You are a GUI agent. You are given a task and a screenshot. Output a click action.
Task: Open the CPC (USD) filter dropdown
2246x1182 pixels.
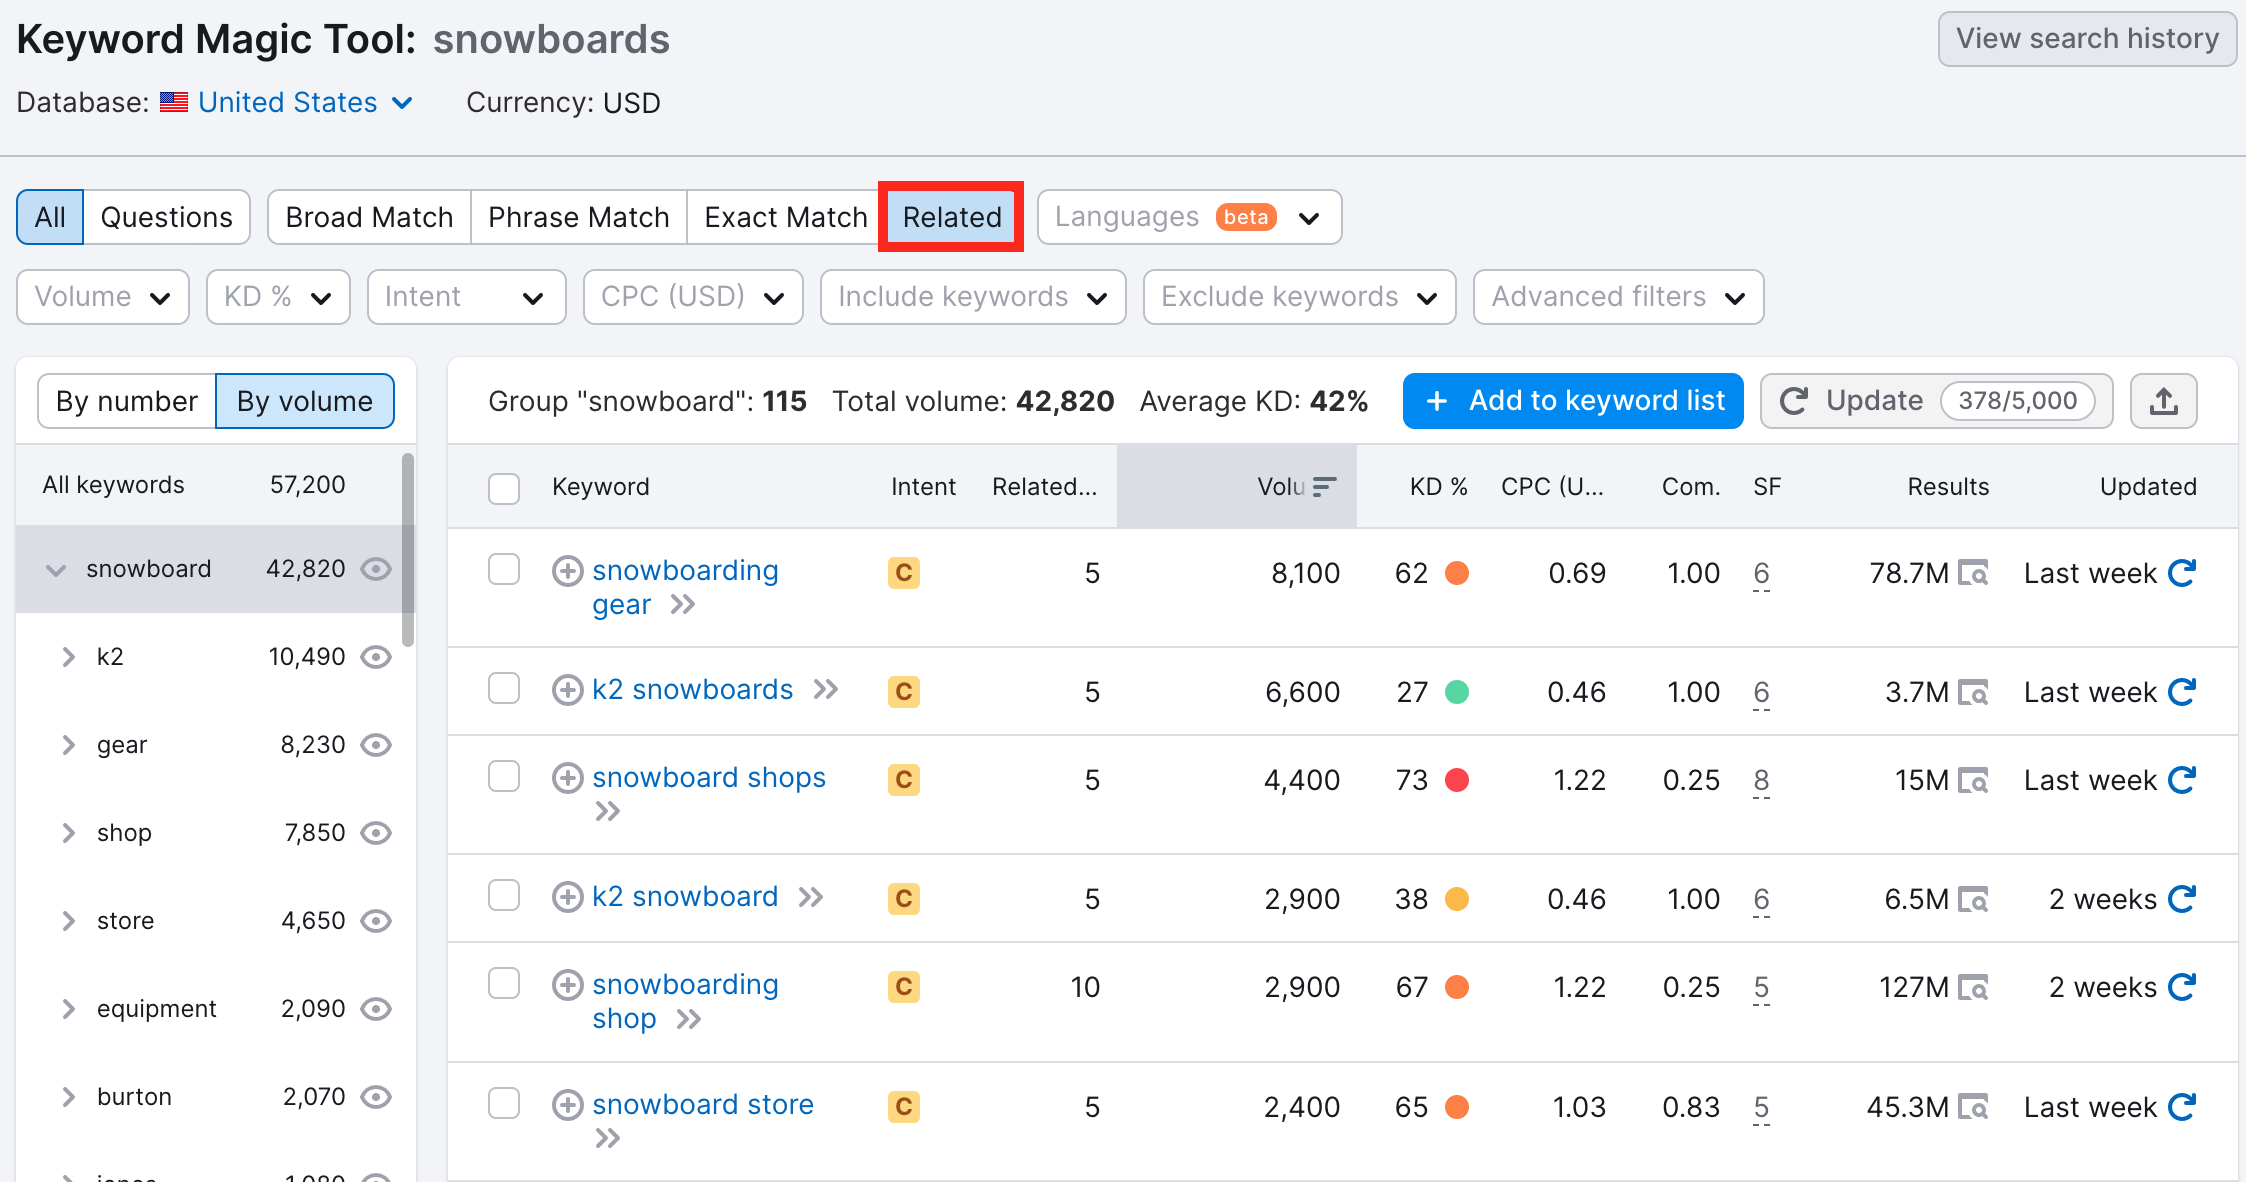click(x=694, y=297)
